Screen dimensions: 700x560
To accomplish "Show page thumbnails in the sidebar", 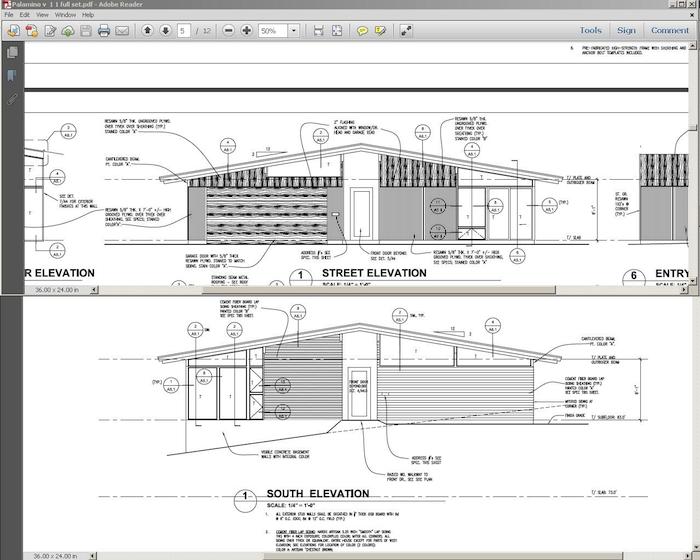I will click(x=12, y=53).
